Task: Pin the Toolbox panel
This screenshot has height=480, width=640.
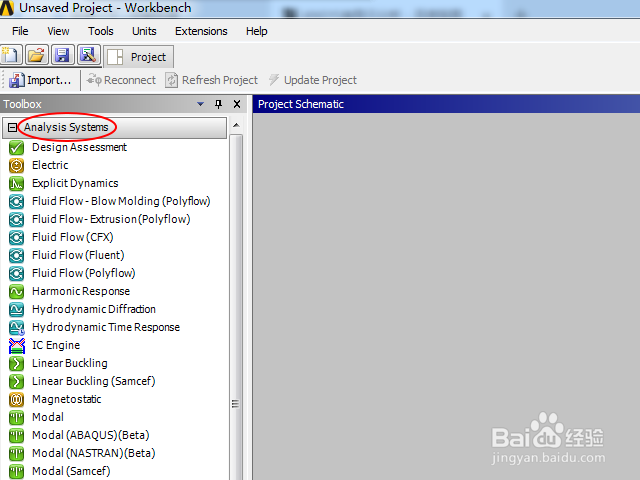Action: point(218,104)
